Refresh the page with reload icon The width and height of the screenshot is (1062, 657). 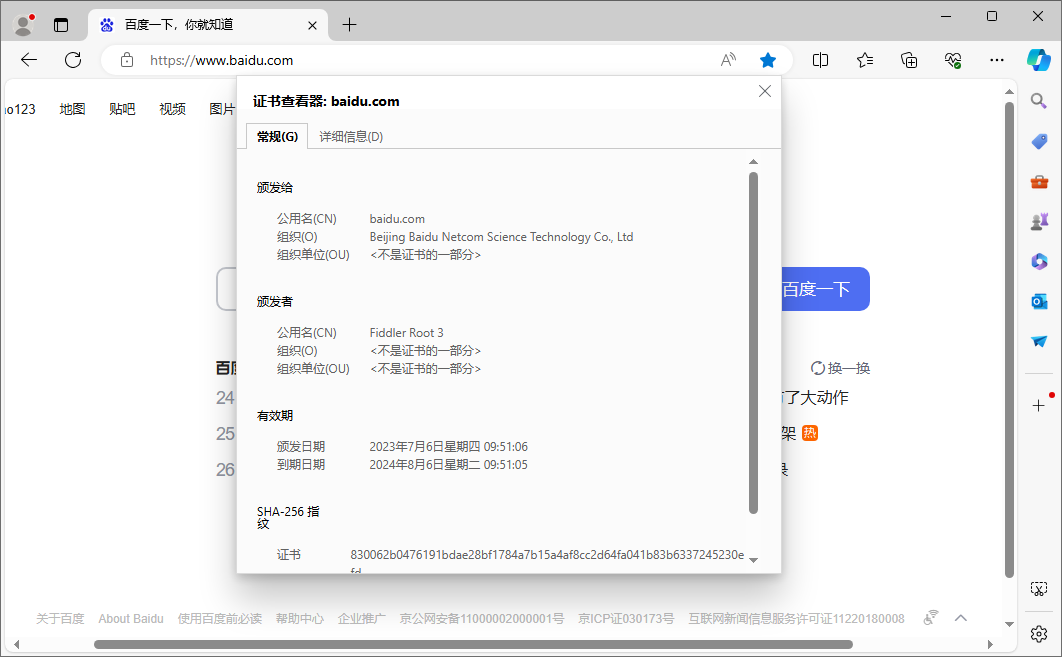point(73,60)
